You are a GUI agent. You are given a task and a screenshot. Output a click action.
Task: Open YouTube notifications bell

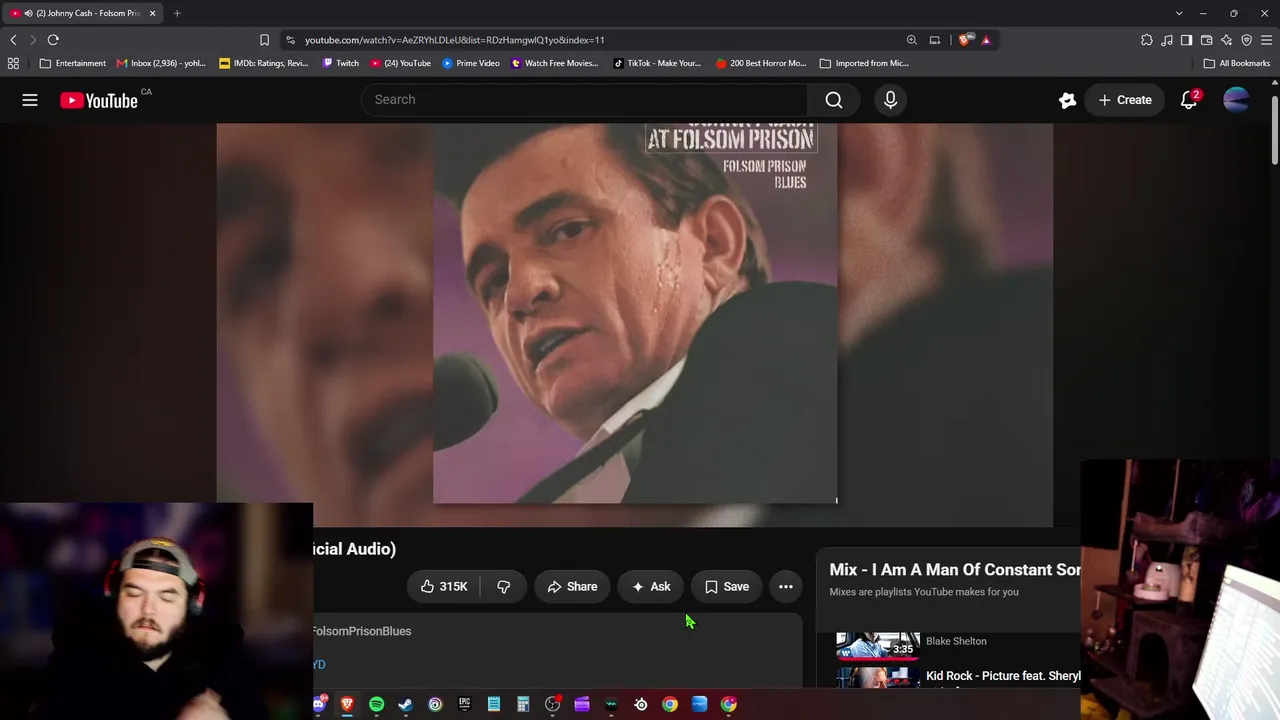(1189, 100)
